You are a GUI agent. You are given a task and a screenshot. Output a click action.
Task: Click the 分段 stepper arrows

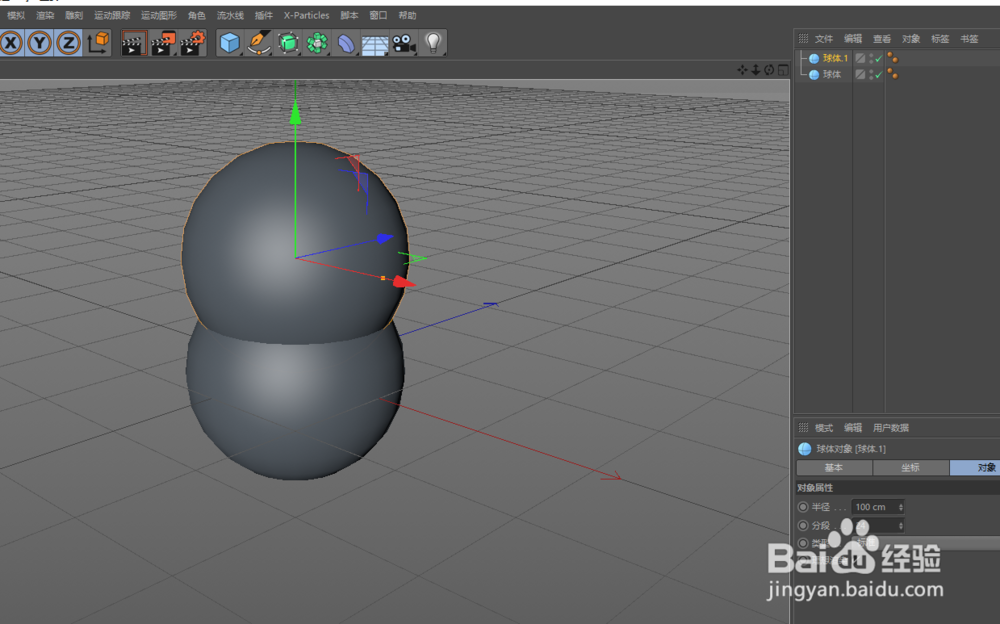(x=901, y=526)
